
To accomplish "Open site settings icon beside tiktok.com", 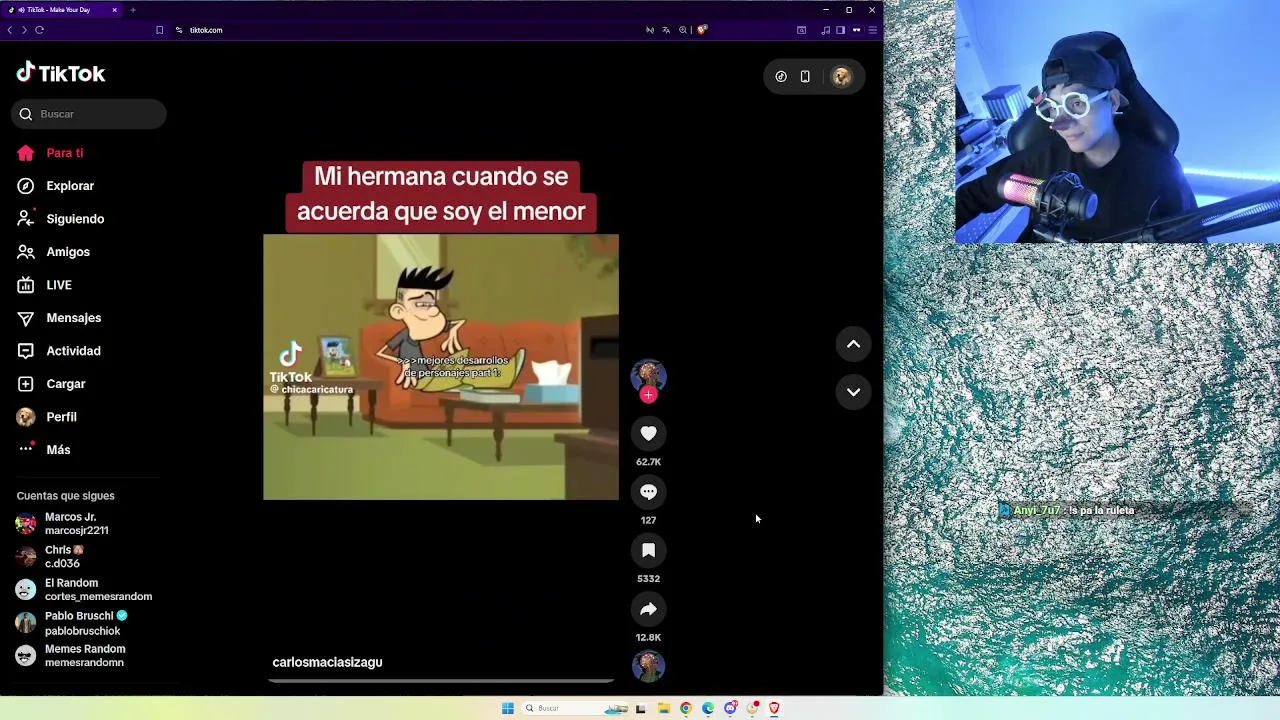I will tap(179, 30).
